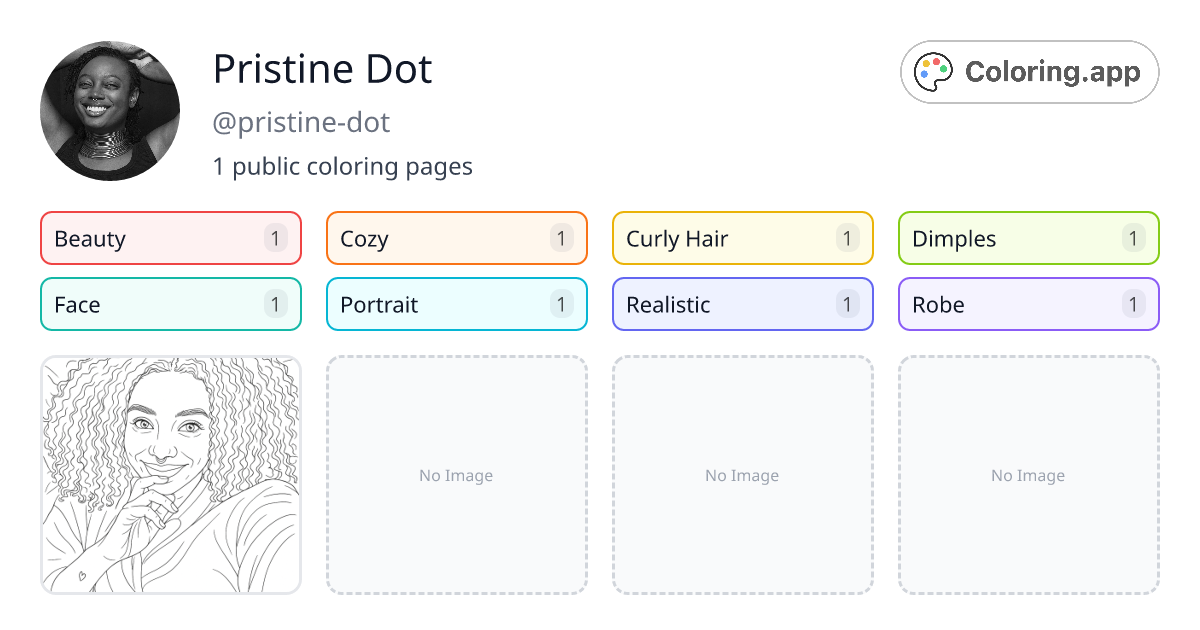The height and width of the screenshot is (630, 1200).
Task: Click the count badge on Cozy tag
Action: [561, 238]
